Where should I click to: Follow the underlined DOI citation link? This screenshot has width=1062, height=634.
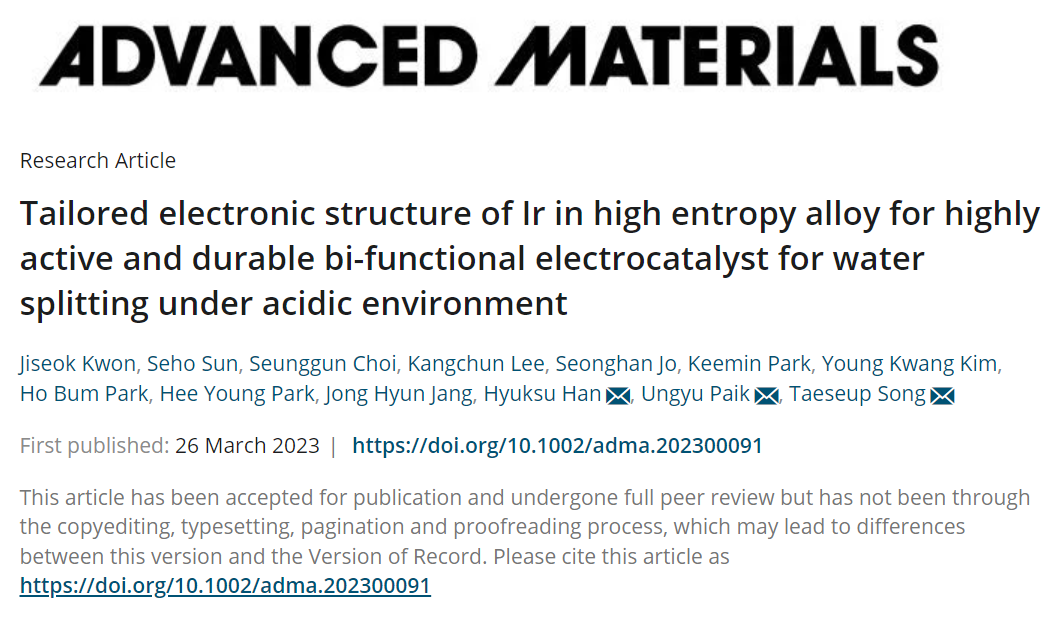click(x=226, y=586)
